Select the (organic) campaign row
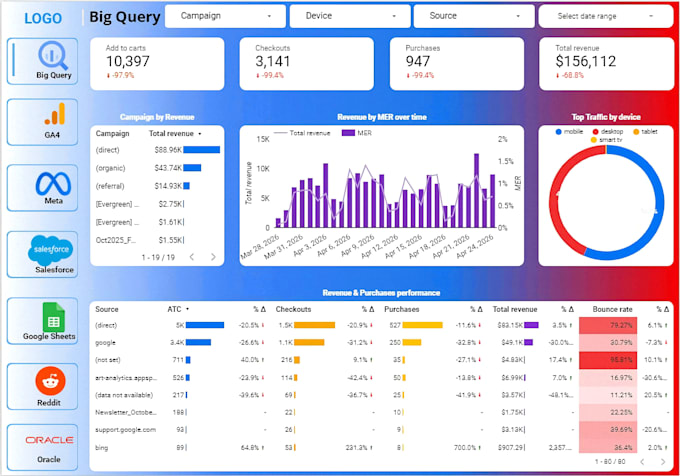This screenshot has height=476, width=680. pyautogui.click(x=157, y=168)
